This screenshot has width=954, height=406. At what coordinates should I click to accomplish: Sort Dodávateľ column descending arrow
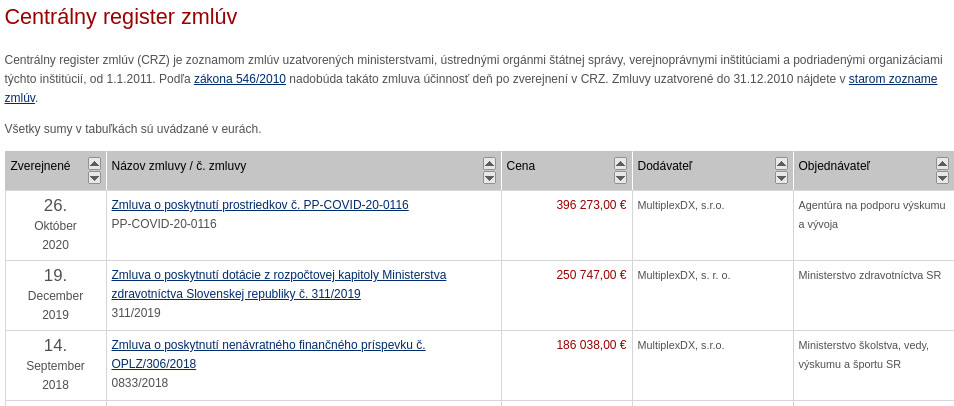[781, 178]
